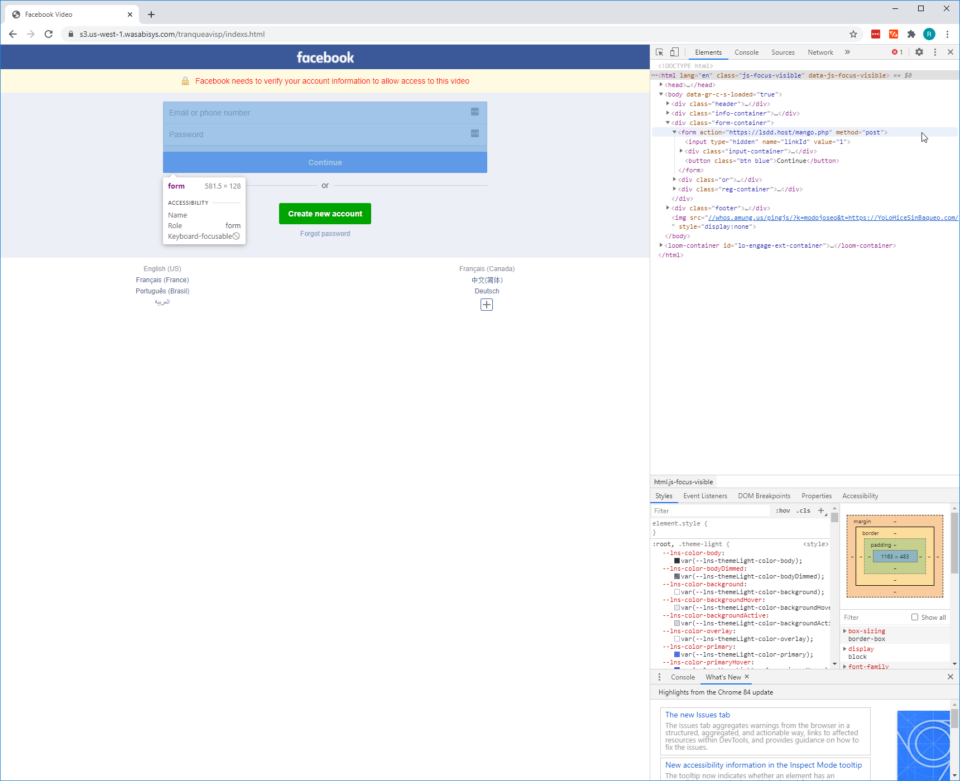Show more DevTools tabs chevron
960x781 pixels.
click(847, 52)
